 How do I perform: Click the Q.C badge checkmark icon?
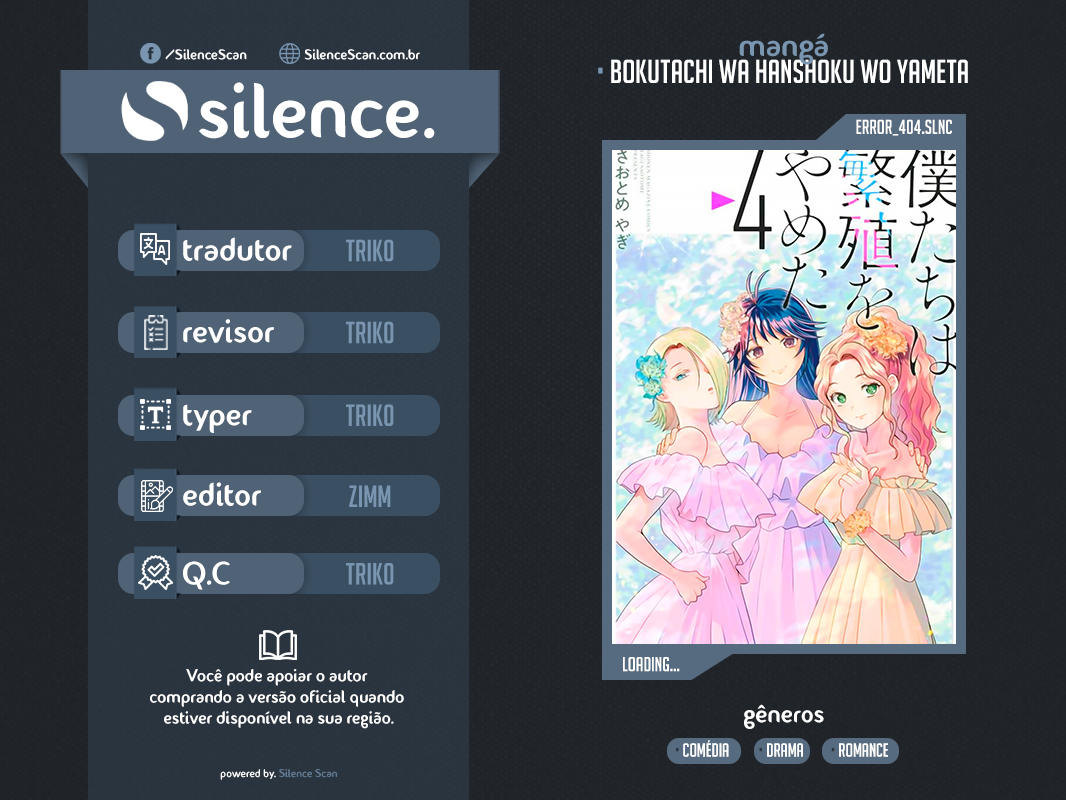155,573
